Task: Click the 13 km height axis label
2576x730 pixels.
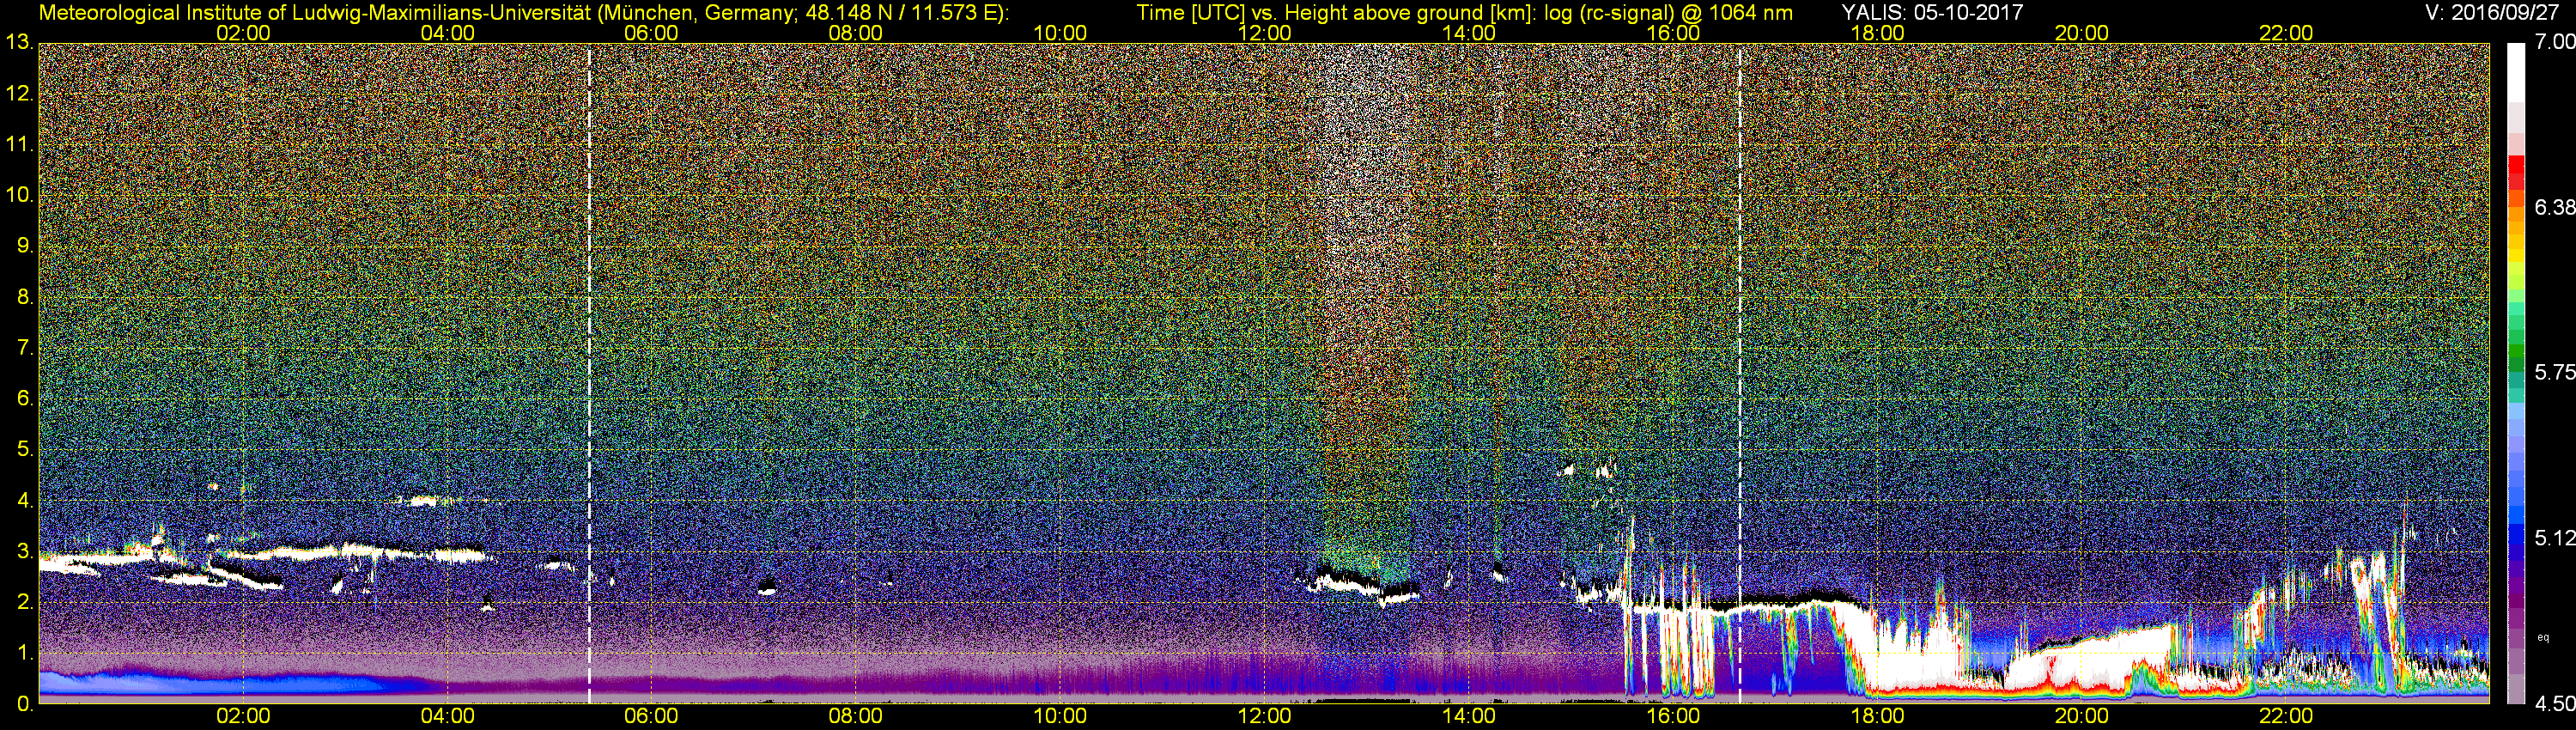Action: [18, 43]
